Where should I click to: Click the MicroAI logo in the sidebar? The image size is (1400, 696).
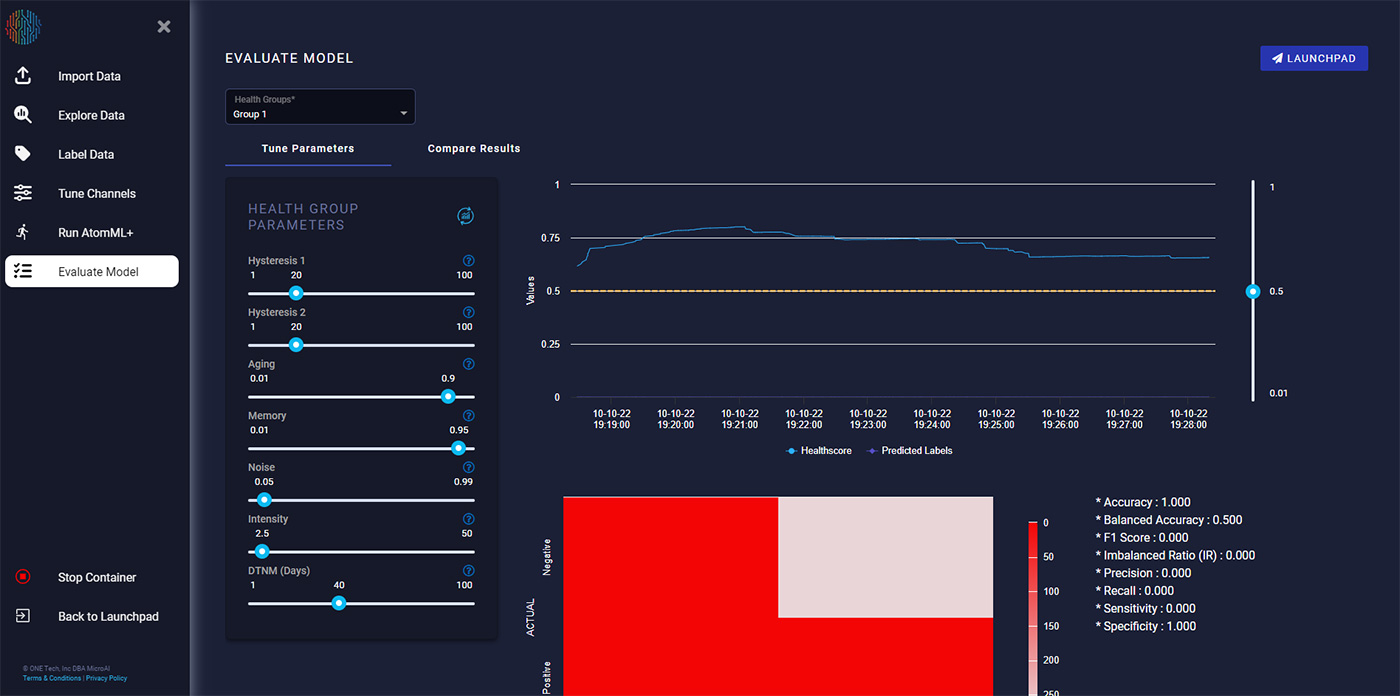point(23,27)
